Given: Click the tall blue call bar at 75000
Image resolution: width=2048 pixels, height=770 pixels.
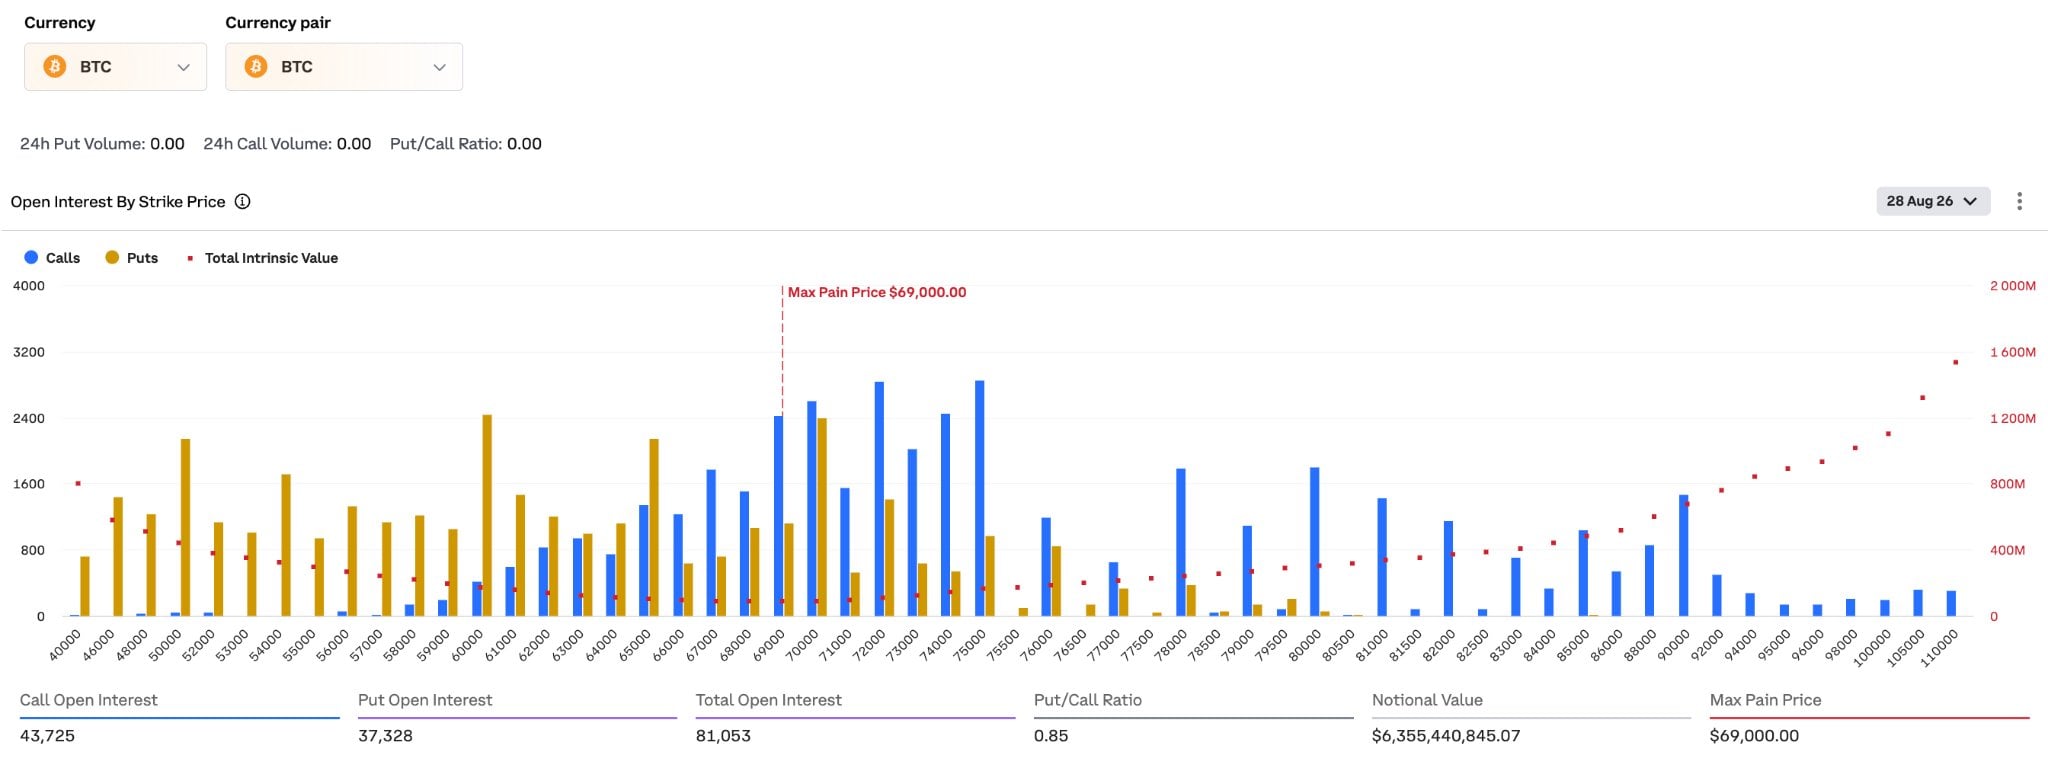Looking at the screenshot, I should [980, 498].
